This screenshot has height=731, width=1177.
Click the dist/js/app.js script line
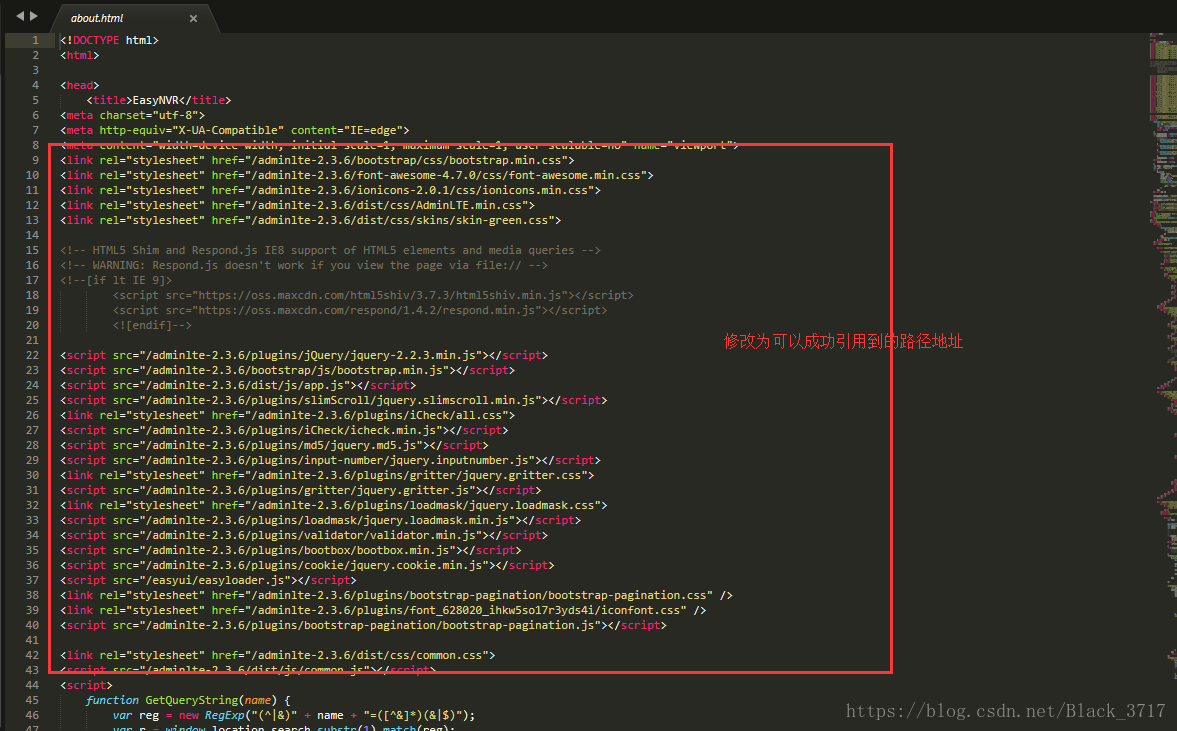238,385
